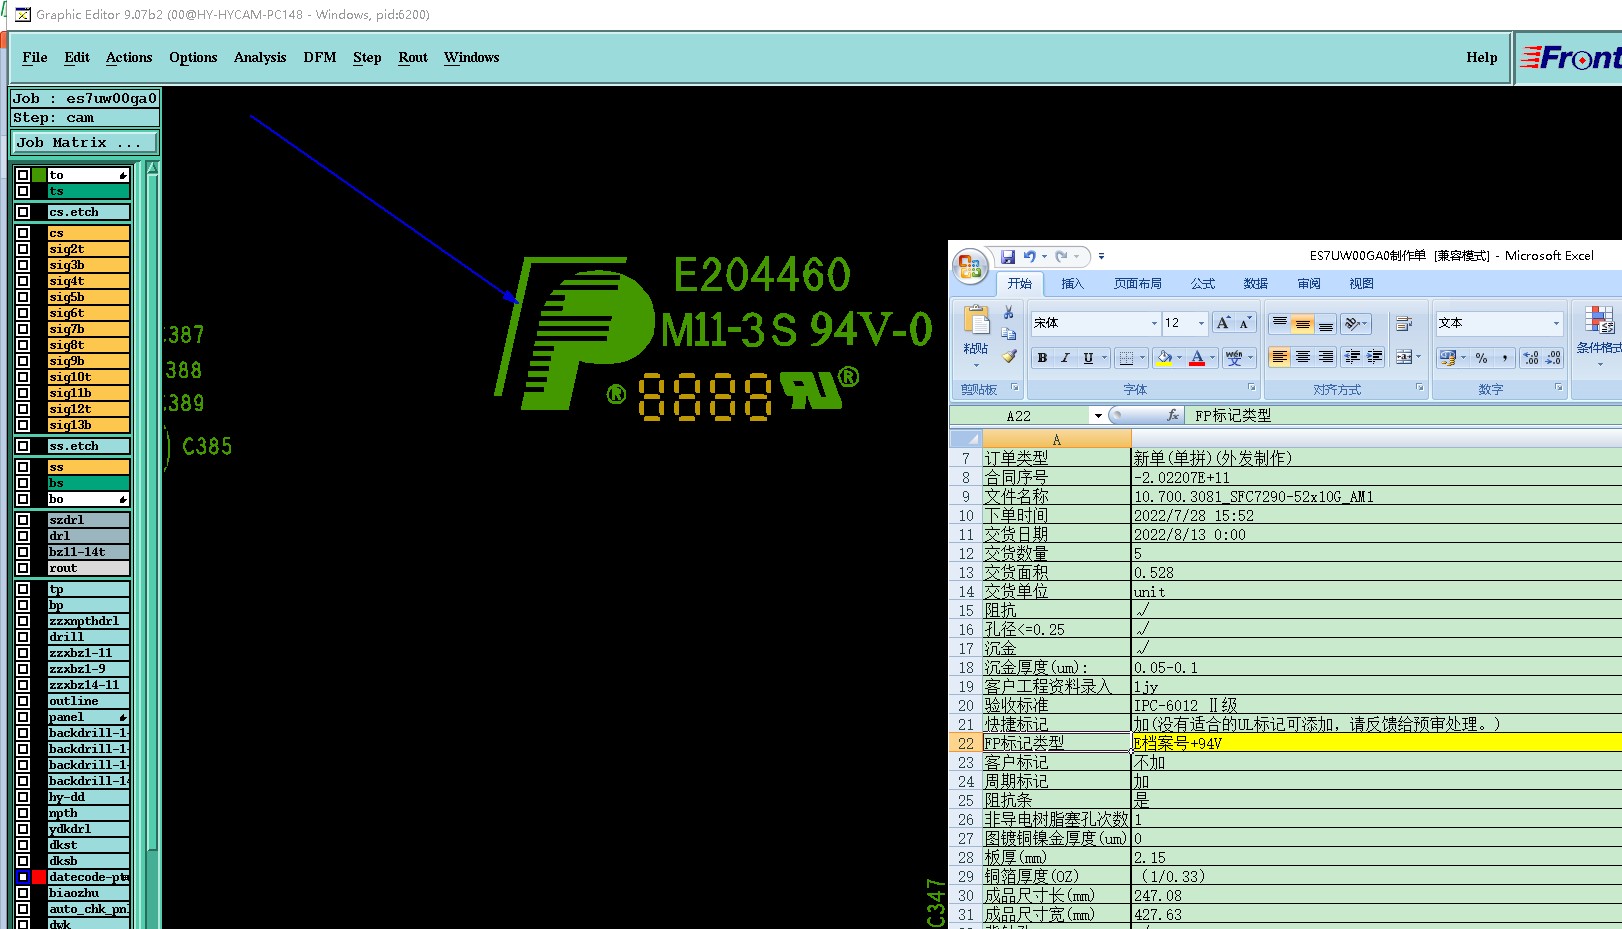Toggle the checkbox for layer drl
1622x929 pixels.
pyautogui.click(x=23, y=536)
